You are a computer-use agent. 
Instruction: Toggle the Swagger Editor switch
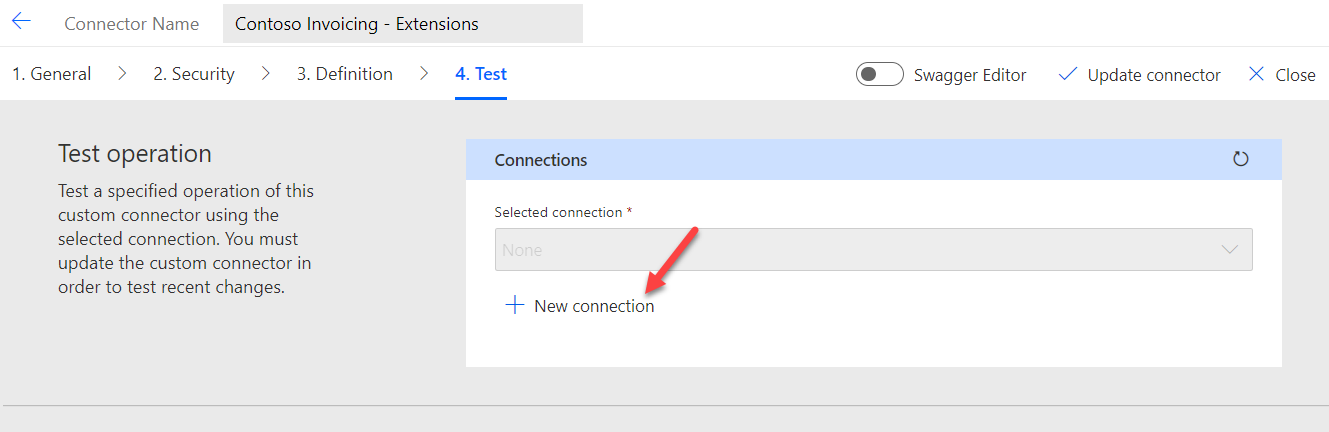(x=879, y=75)
